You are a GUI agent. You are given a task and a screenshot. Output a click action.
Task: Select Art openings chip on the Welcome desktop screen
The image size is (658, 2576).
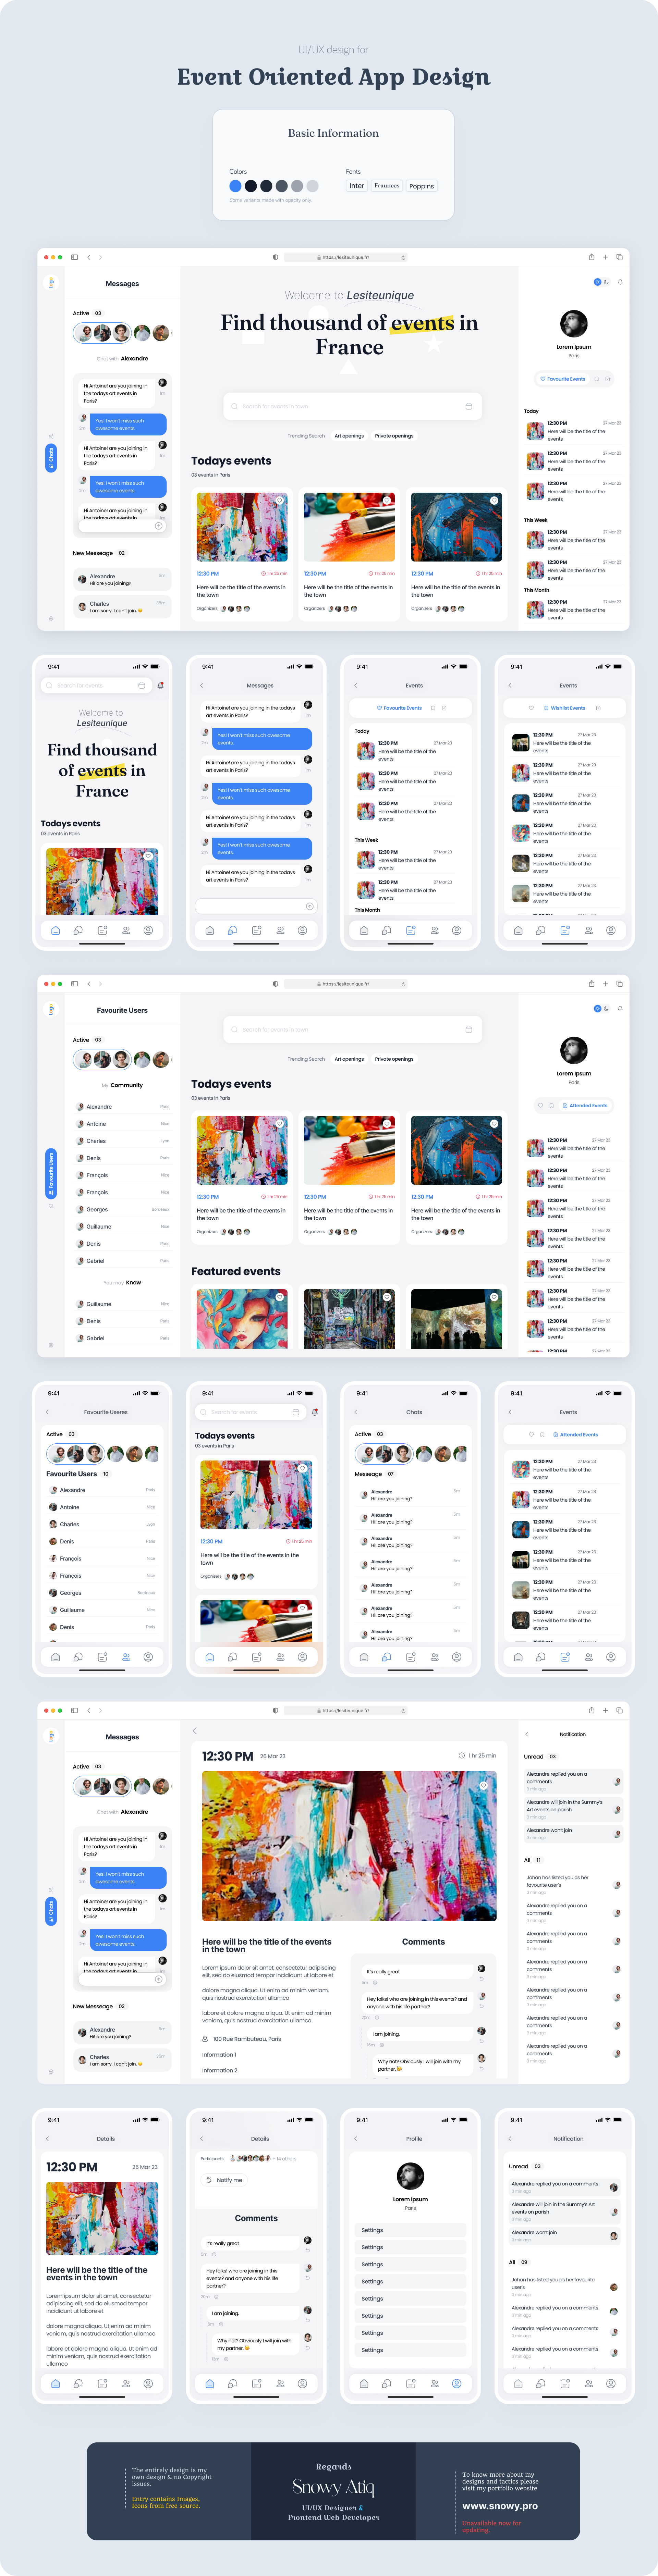[x=349, y=436]
